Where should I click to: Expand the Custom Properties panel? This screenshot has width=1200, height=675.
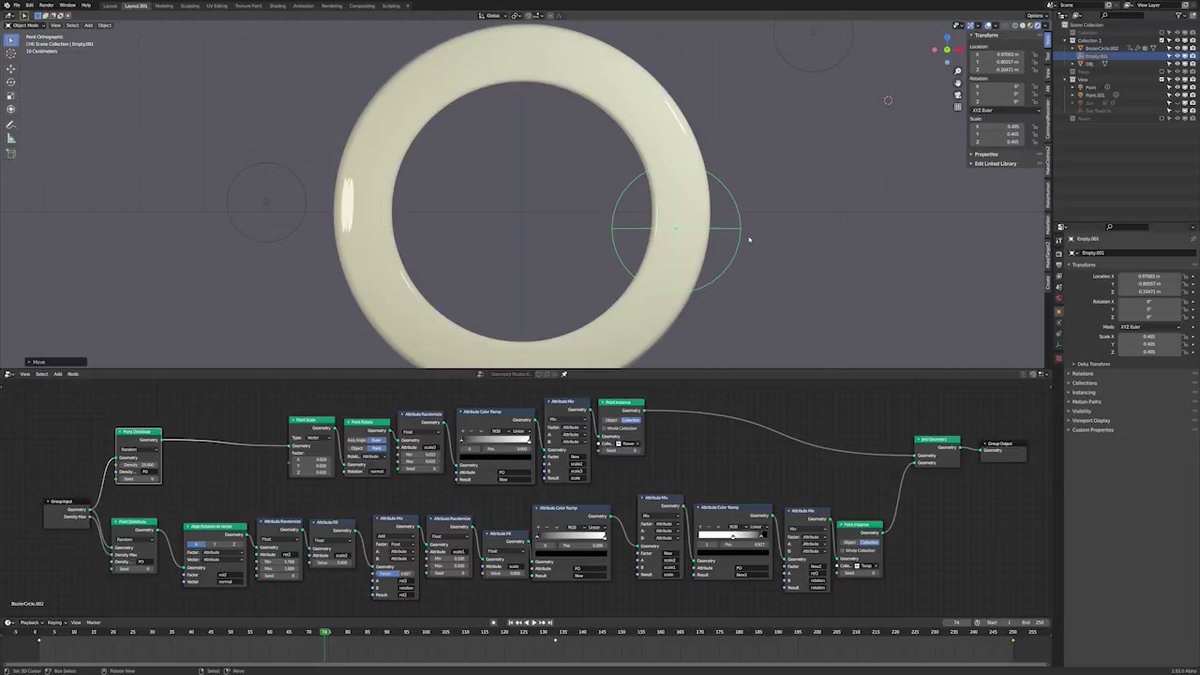[x=1092, y=430]
